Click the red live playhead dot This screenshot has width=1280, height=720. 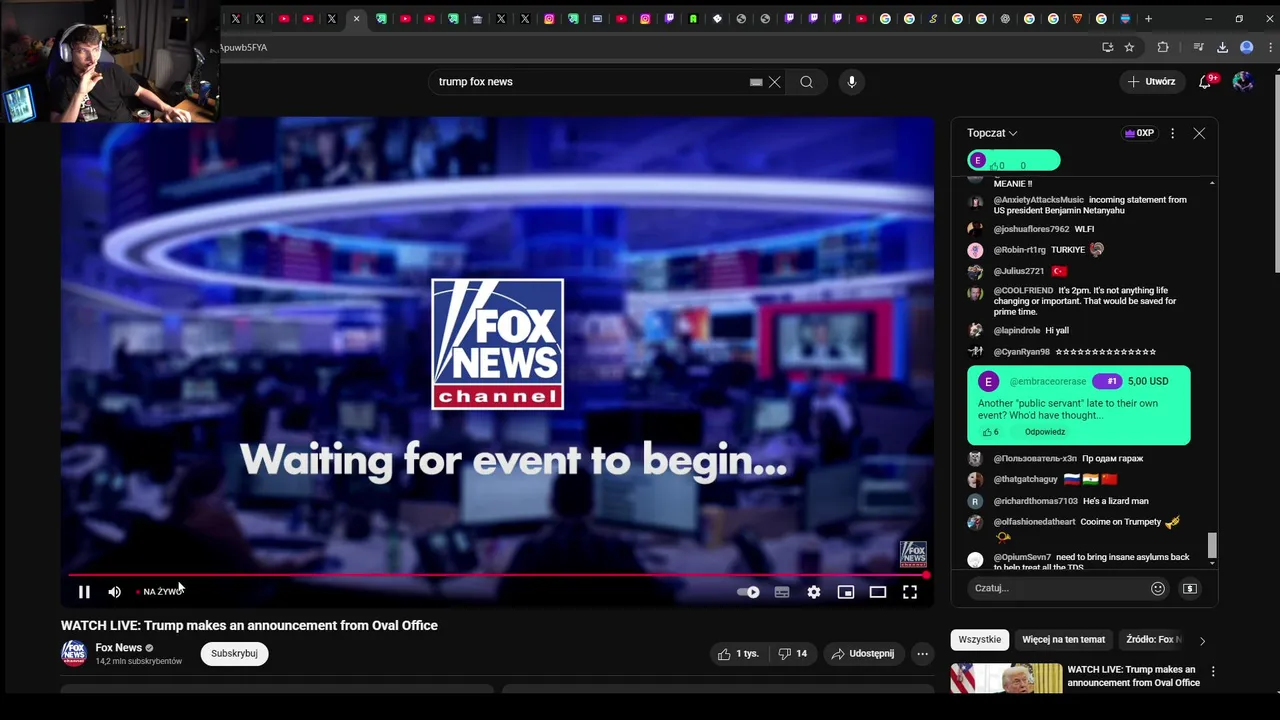(x=926, y=575)
